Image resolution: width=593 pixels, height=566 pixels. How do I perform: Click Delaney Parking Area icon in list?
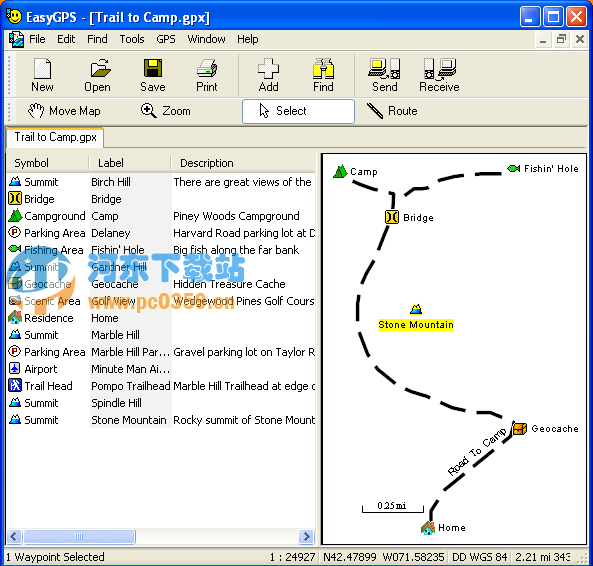14,232
